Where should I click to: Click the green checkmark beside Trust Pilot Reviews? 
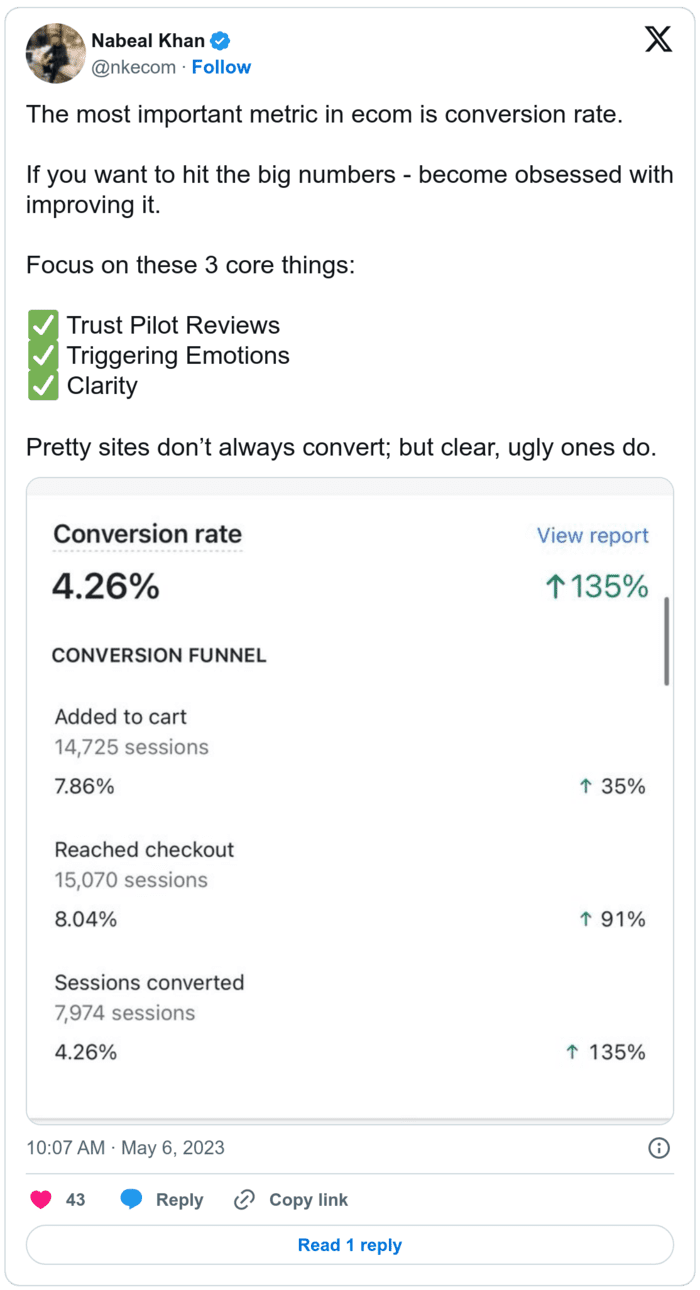pyautogui.click(x=42, y=325)
